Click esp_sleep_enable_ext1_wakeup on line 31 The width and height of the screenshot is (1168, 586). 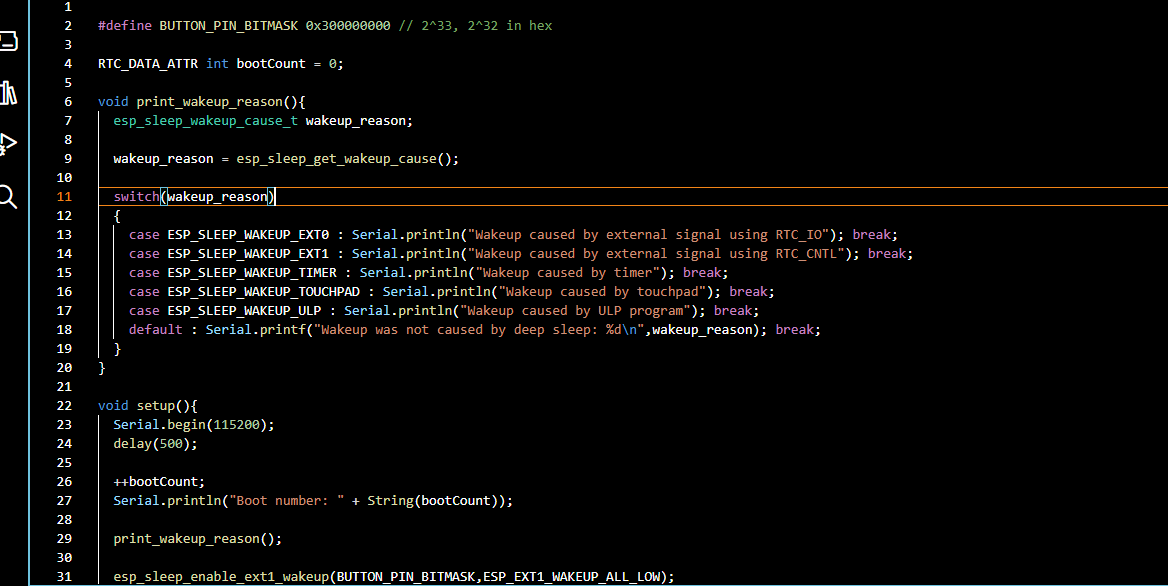click(221, 576)
